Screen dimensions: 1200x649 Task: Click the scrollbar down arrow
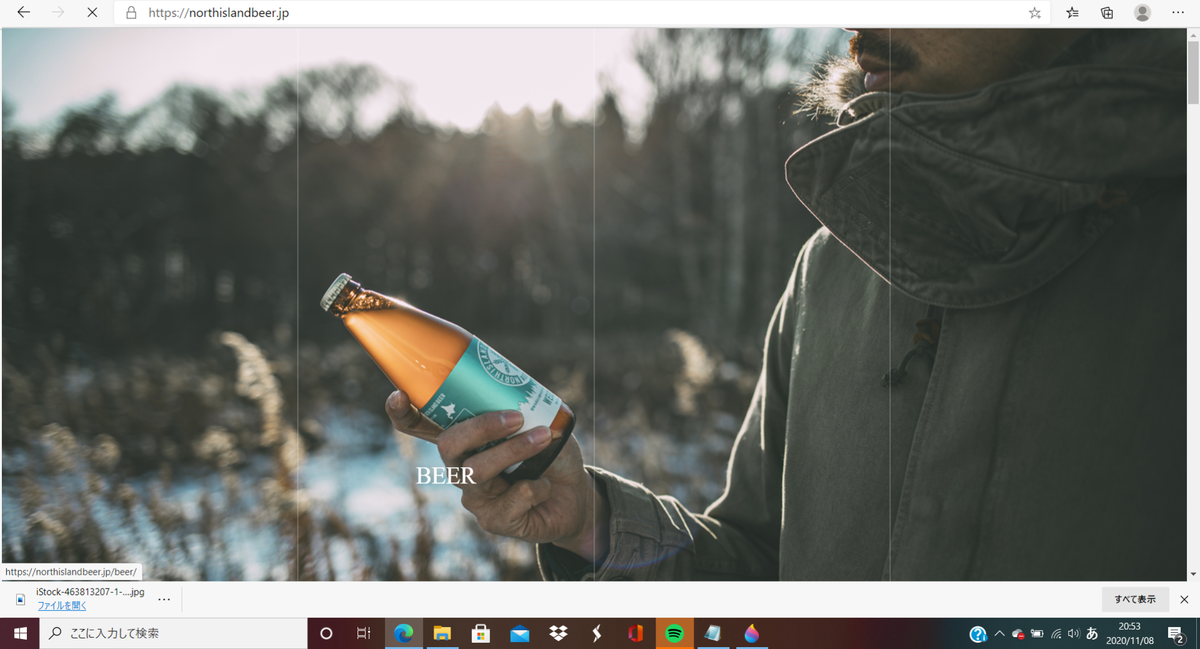coord(1192,574)
